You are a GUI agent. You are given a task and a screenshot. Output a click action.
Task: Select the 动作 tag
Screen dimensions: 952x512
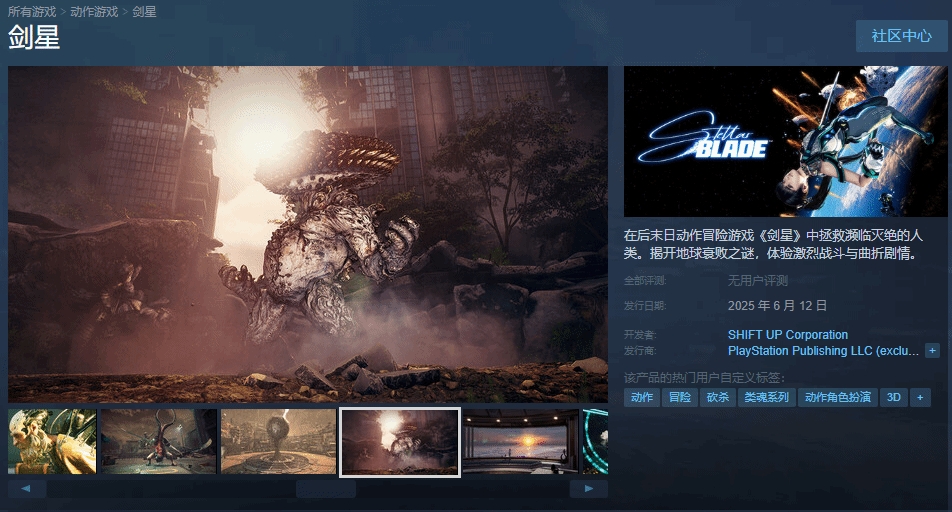pos(642,397)
